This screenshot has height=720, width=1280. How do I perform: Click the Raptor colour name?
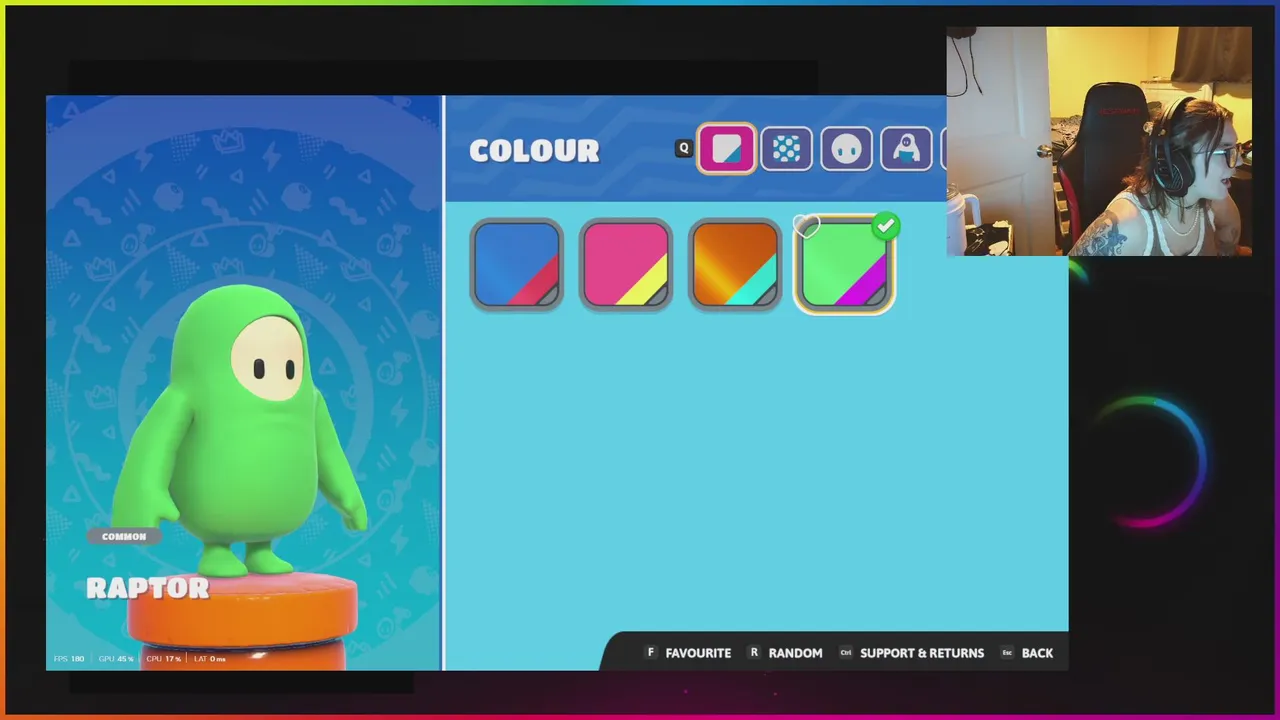tap(148, 588)
